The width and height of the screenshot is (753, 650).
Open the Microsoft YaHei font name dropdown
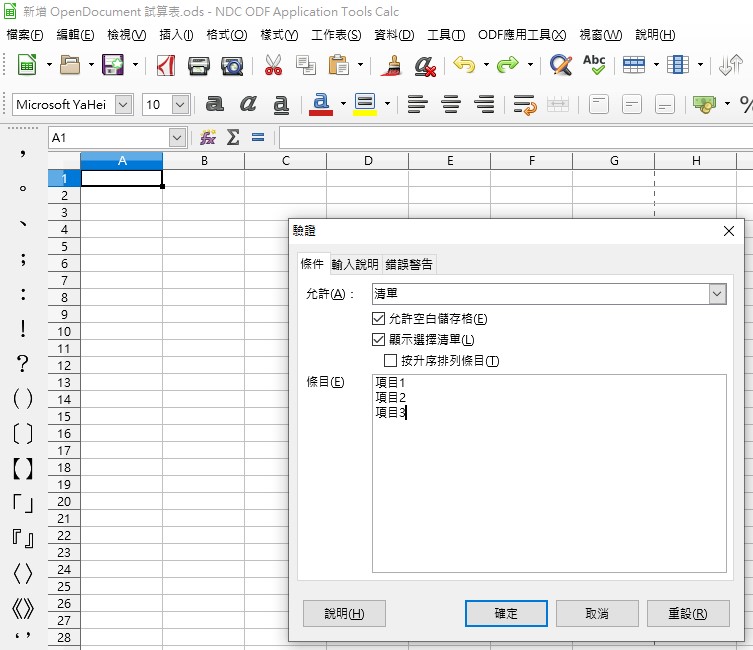click(123, 104)
